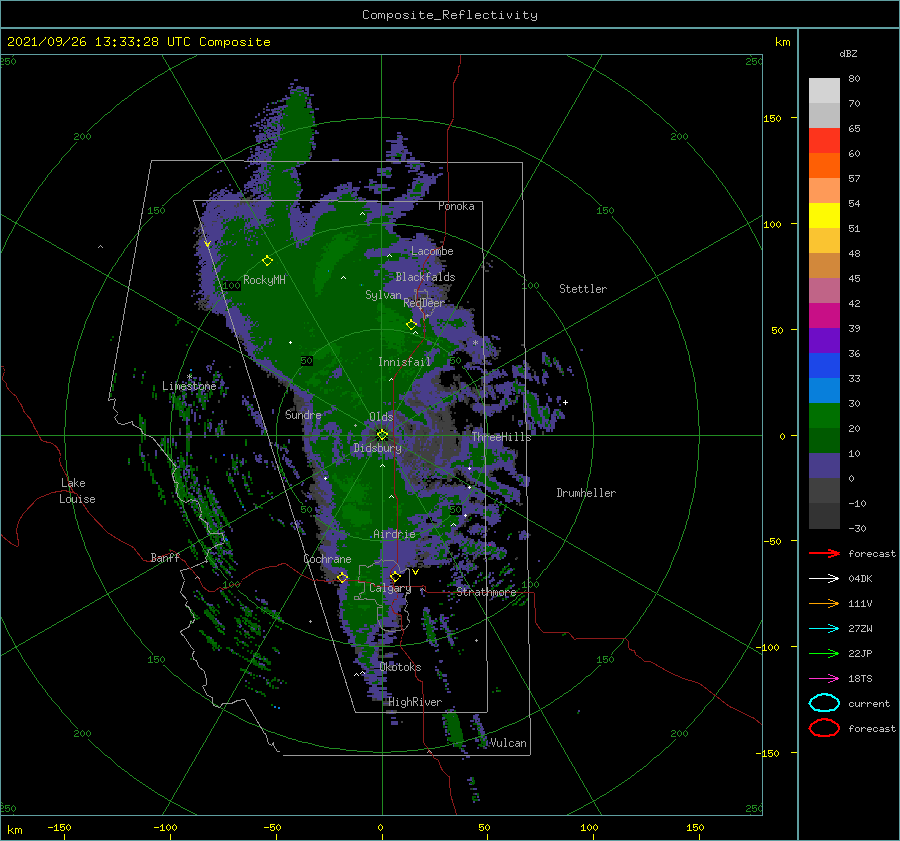
Task: Select the 42 dBZ pink color swatch
Action: coord(824,290)
